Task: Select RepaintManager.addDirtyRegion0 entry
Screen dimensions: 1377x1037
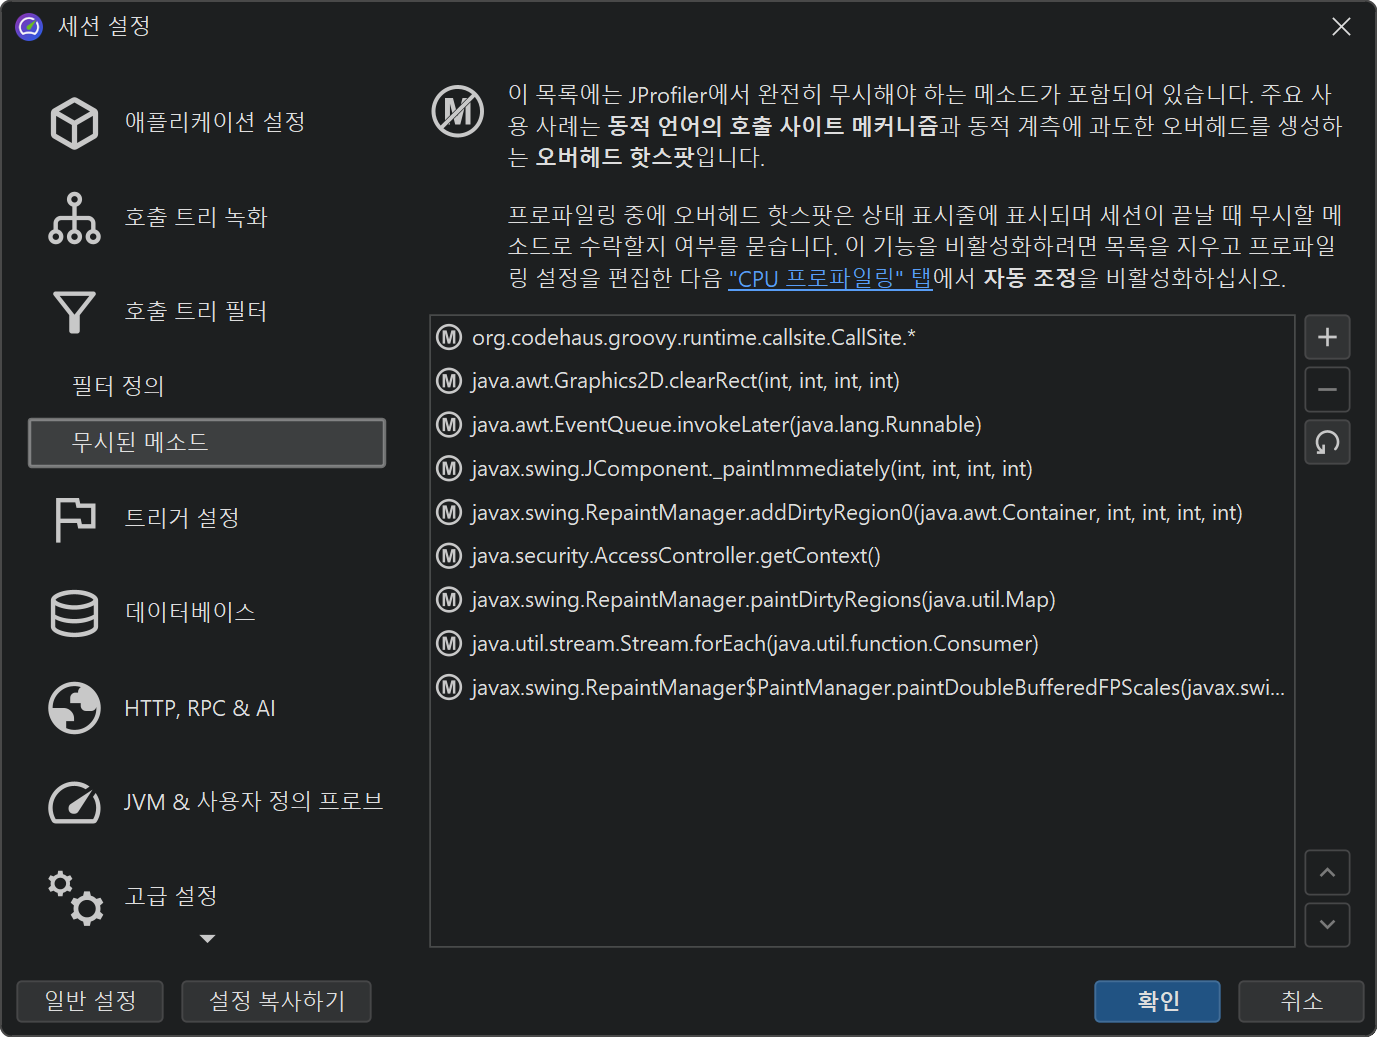Action: [862, 513]
